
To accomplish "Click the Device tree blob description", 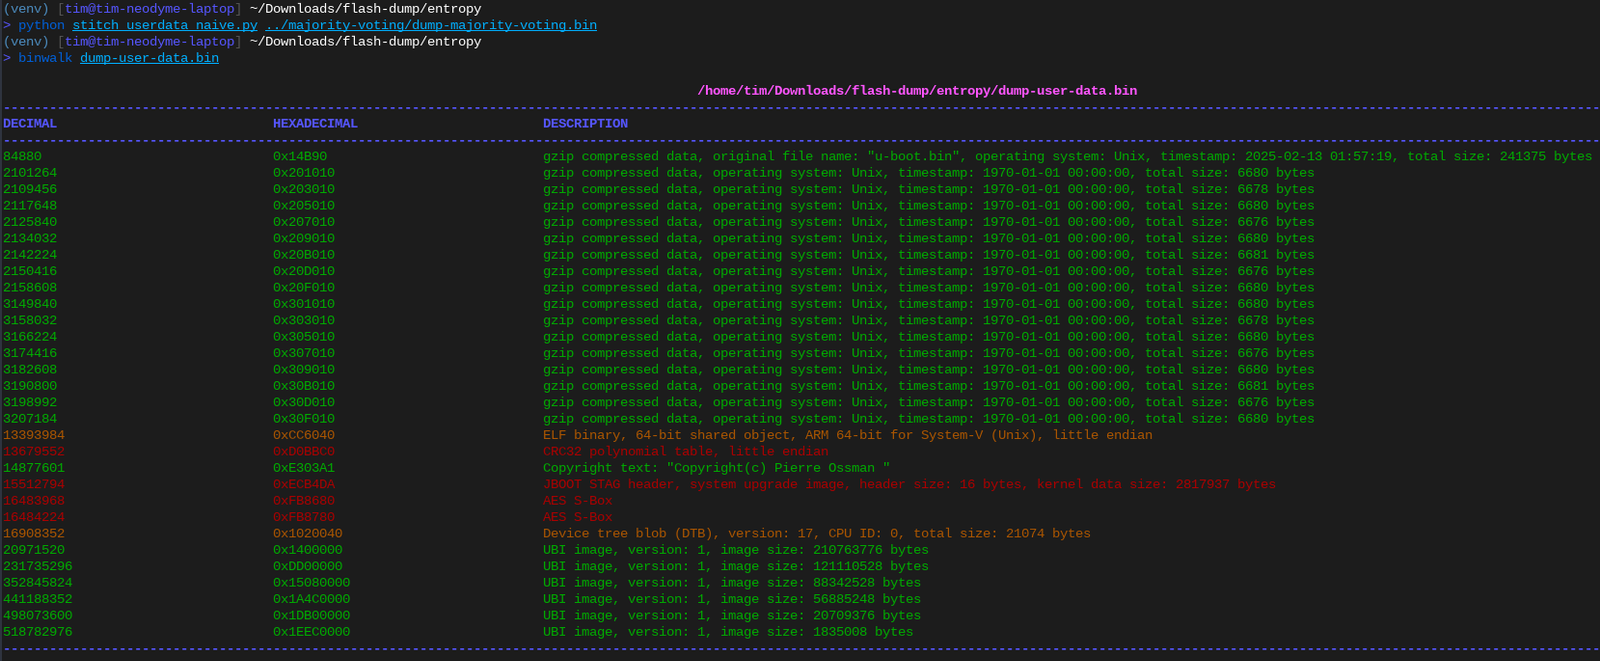I will pyautogui.click(x=816, y=533).
